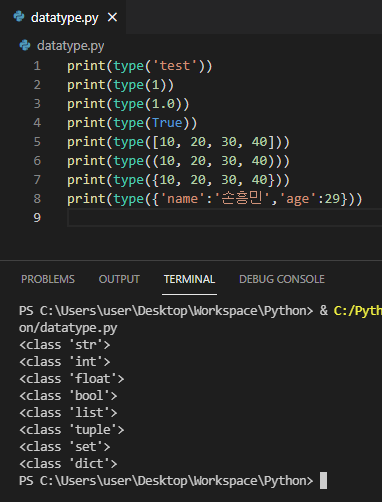The image size is (382, 502).
Task: Click the Python file icon in the breadcrumb
Action: pos(25,45)
